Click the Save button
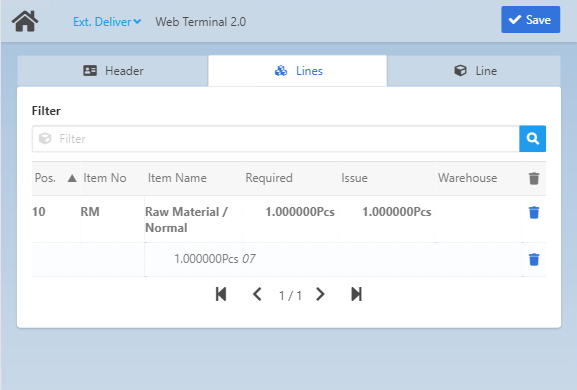 pyautogui.click(x=530, y=20)
